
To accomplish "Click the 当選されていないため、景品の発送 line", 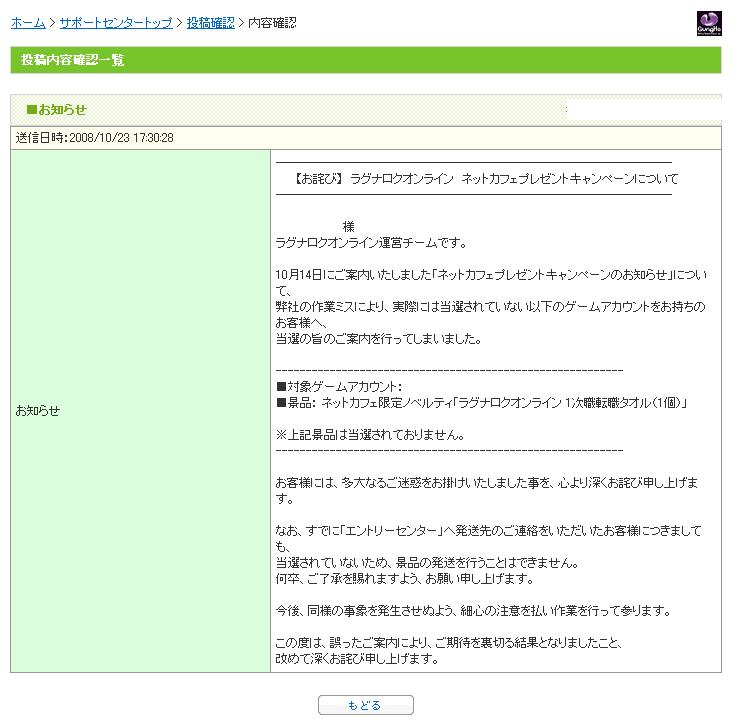I will [x=427, y=562].
